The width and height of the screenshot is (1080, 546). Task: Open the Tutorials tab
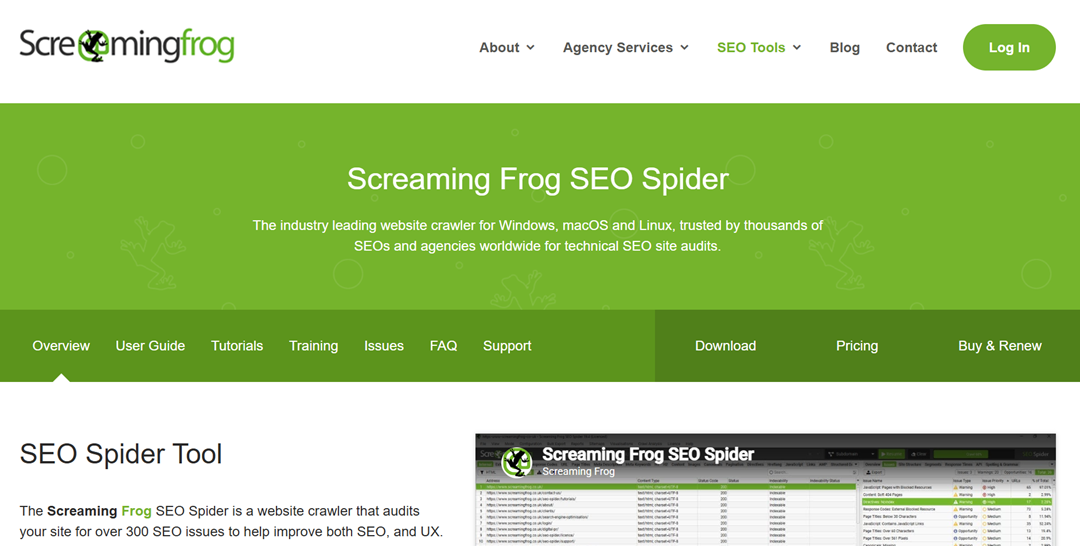(x=237, y=346)
